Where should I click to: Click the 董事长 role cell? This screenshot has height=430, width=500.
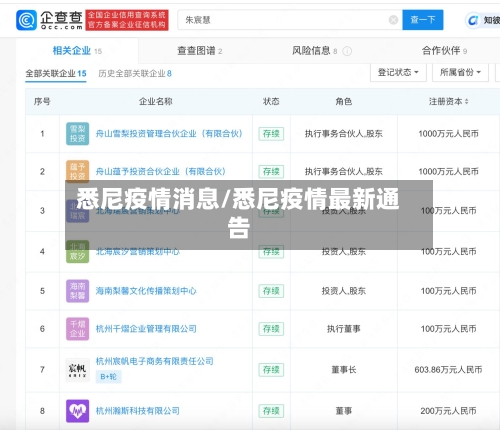[344, 370]
